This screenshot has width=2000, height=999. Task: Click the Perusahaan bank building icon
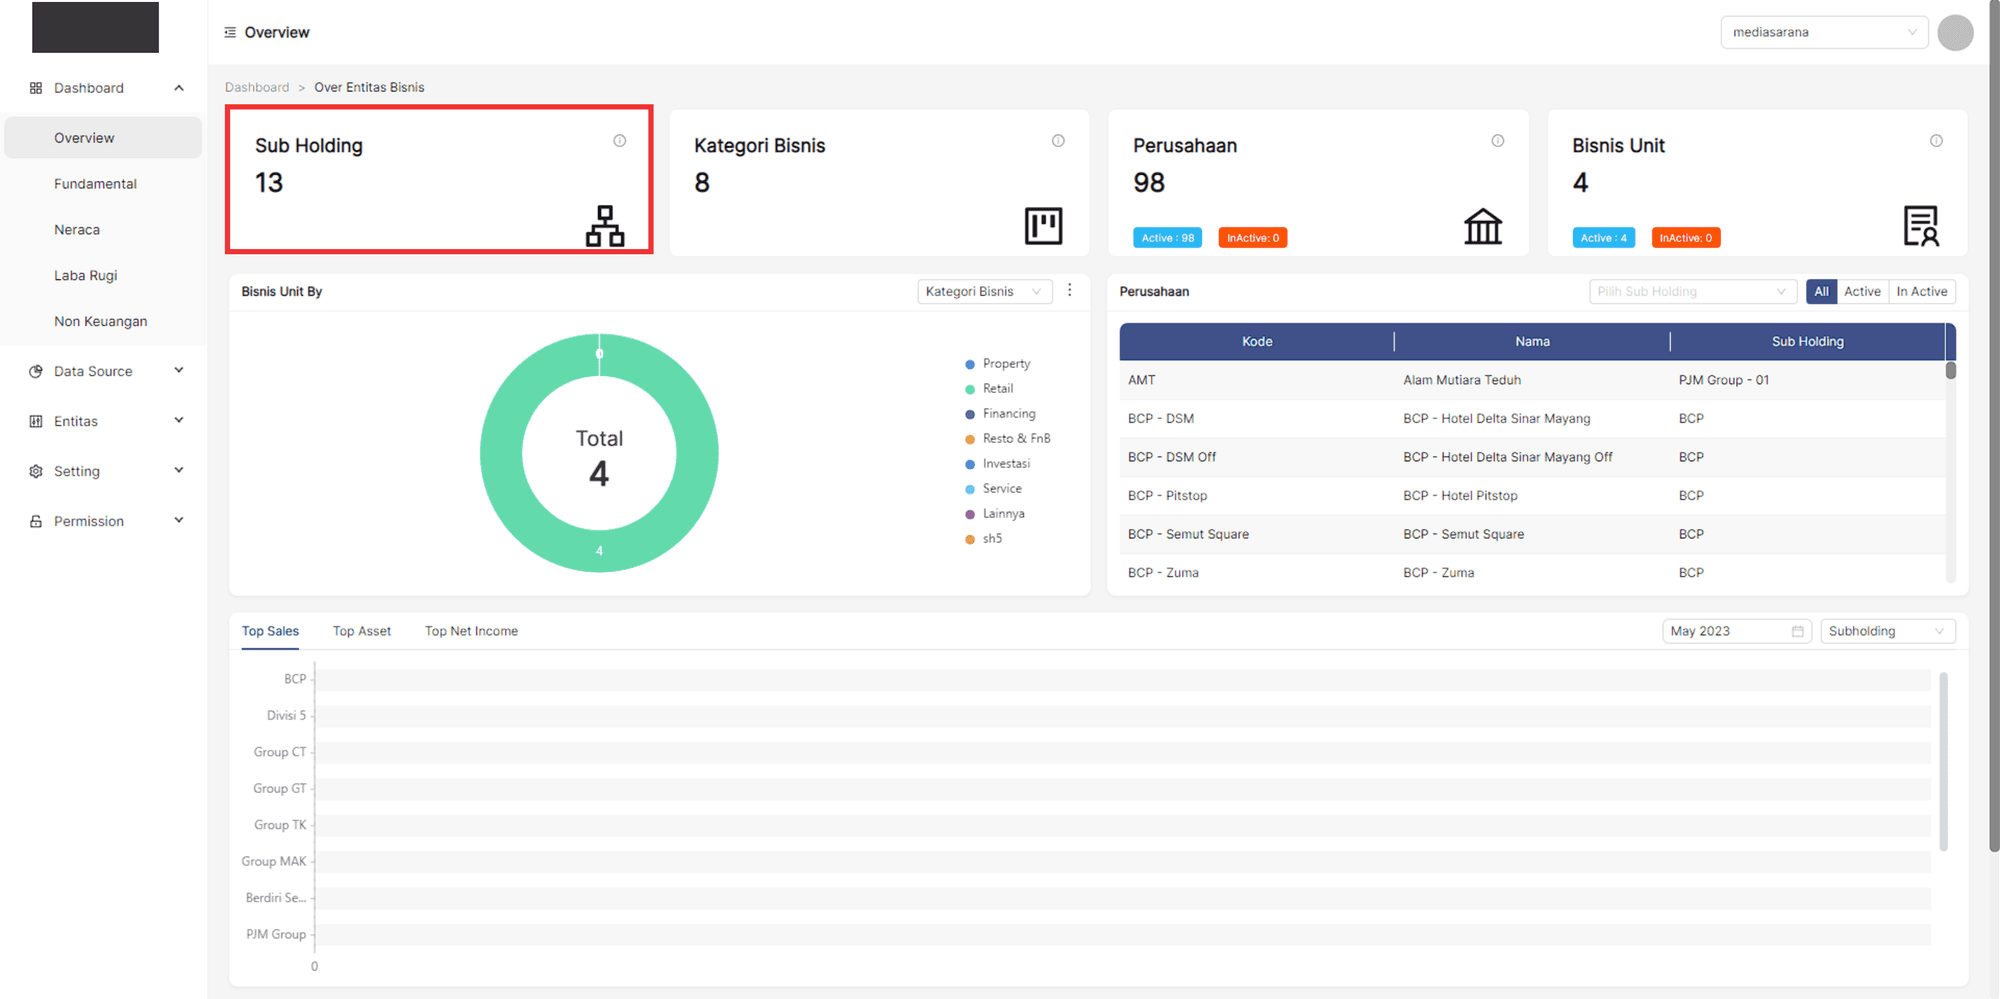pos(1482,226)
